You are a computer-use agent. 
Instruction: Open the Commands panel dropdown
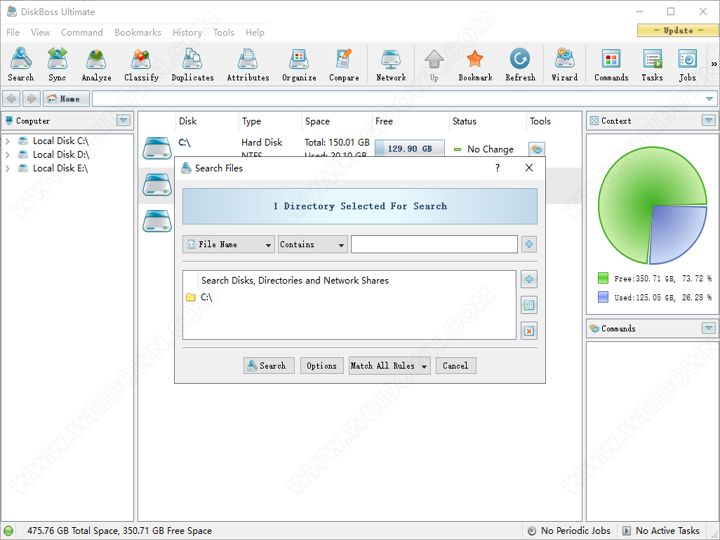point(709,328)
